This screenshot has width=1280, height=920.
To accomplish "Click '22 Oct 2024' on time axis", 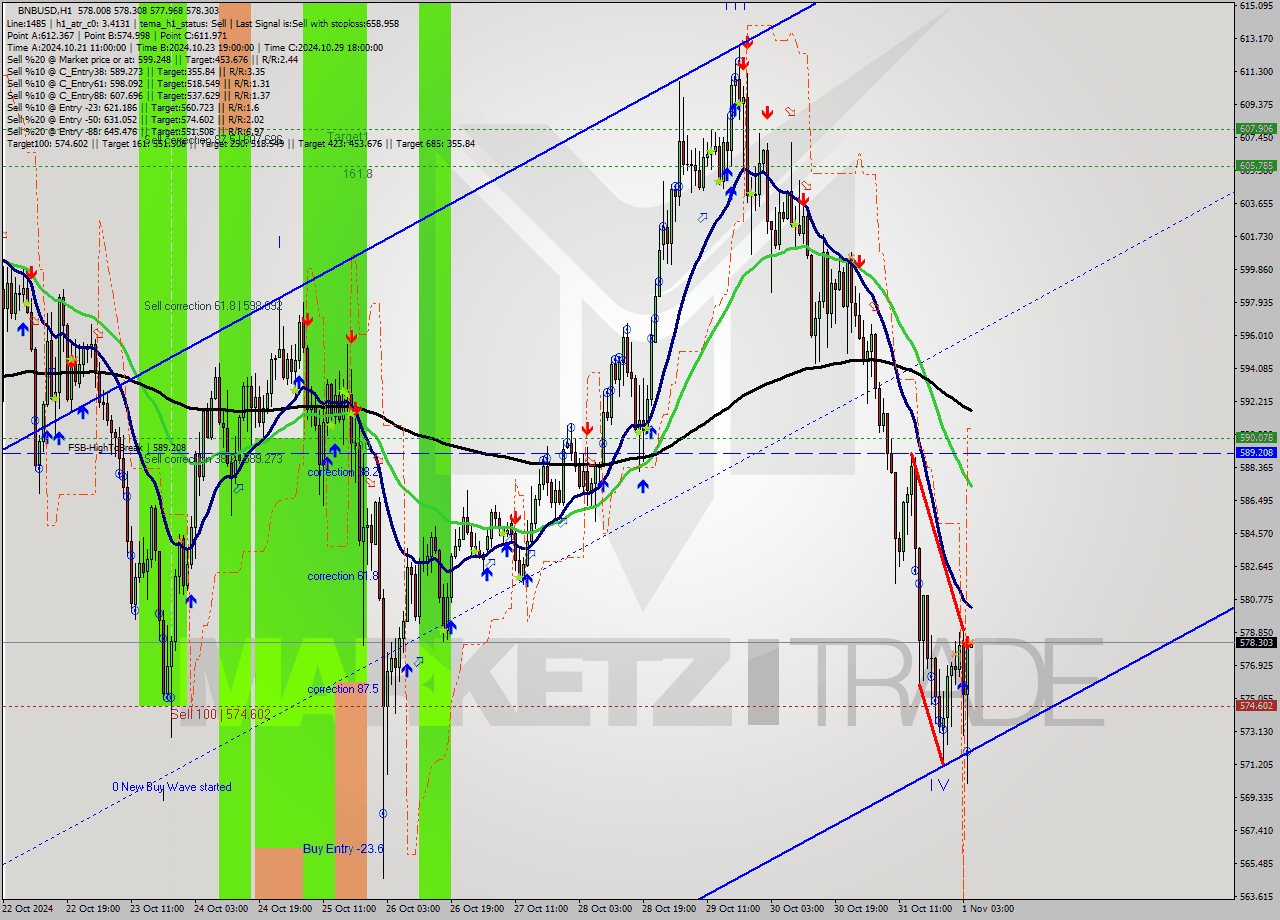I will (x=28, y=909).
